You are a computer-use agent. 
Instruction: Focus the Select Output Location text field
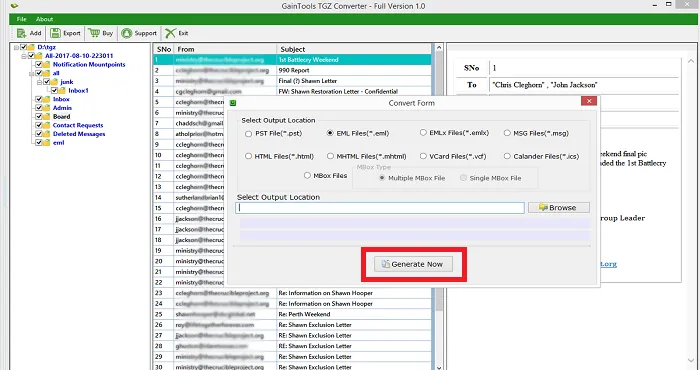(x=380, y=208)
